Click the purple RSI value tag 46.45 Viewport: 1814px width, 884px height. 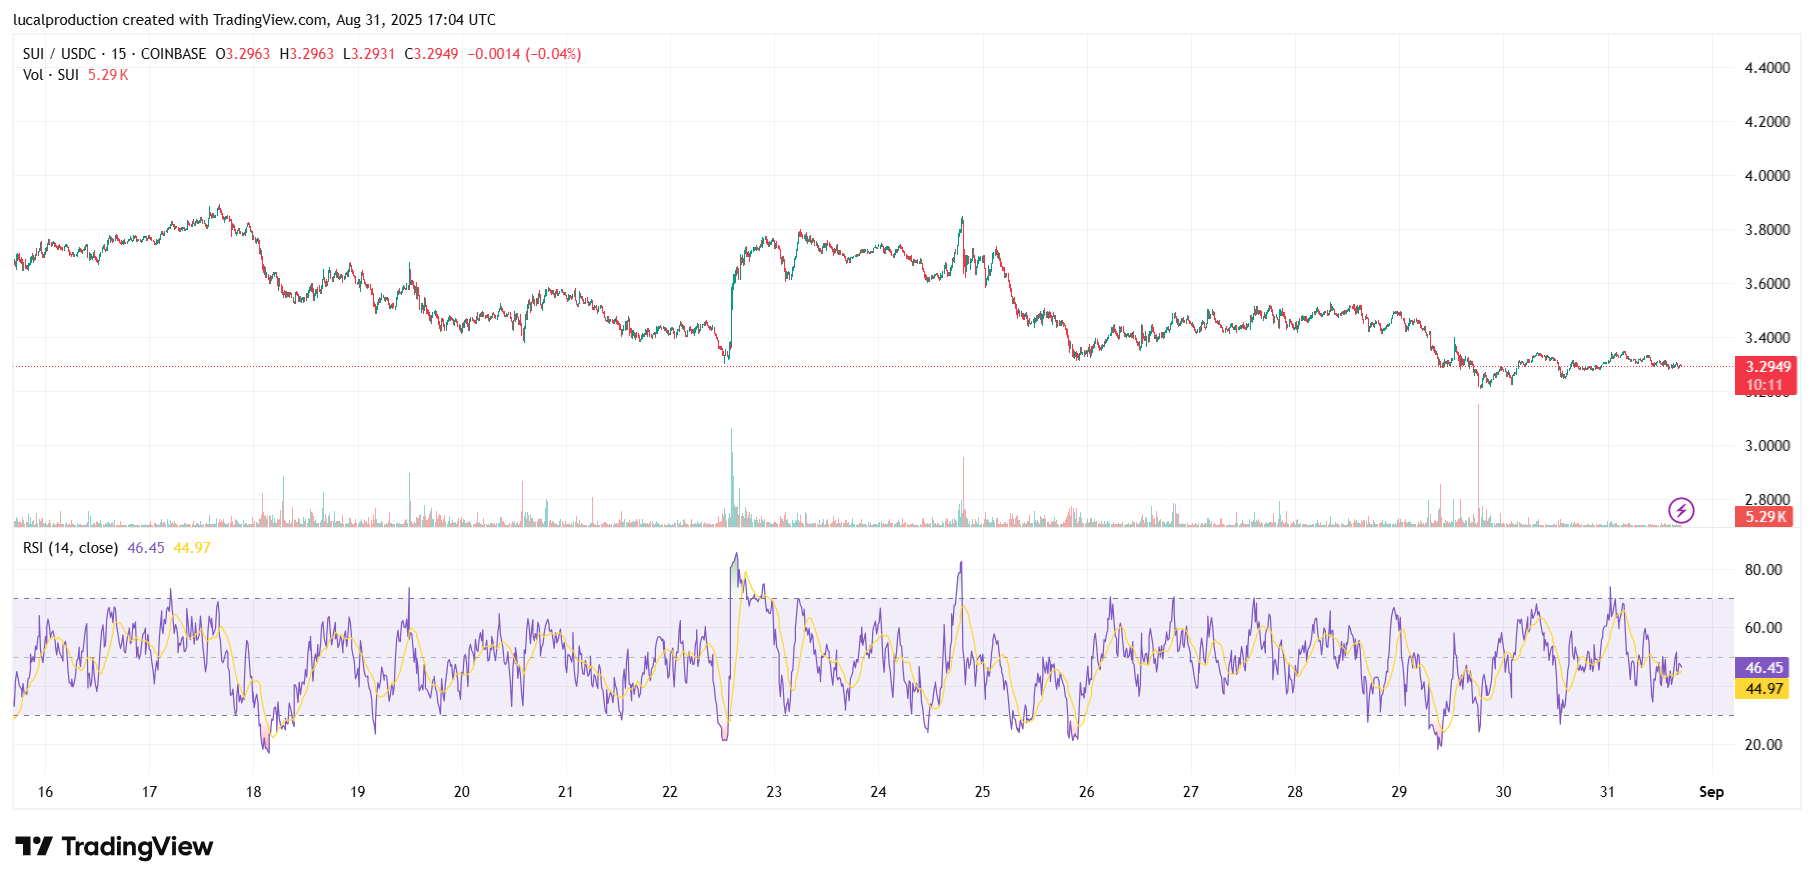point(1764,668)
